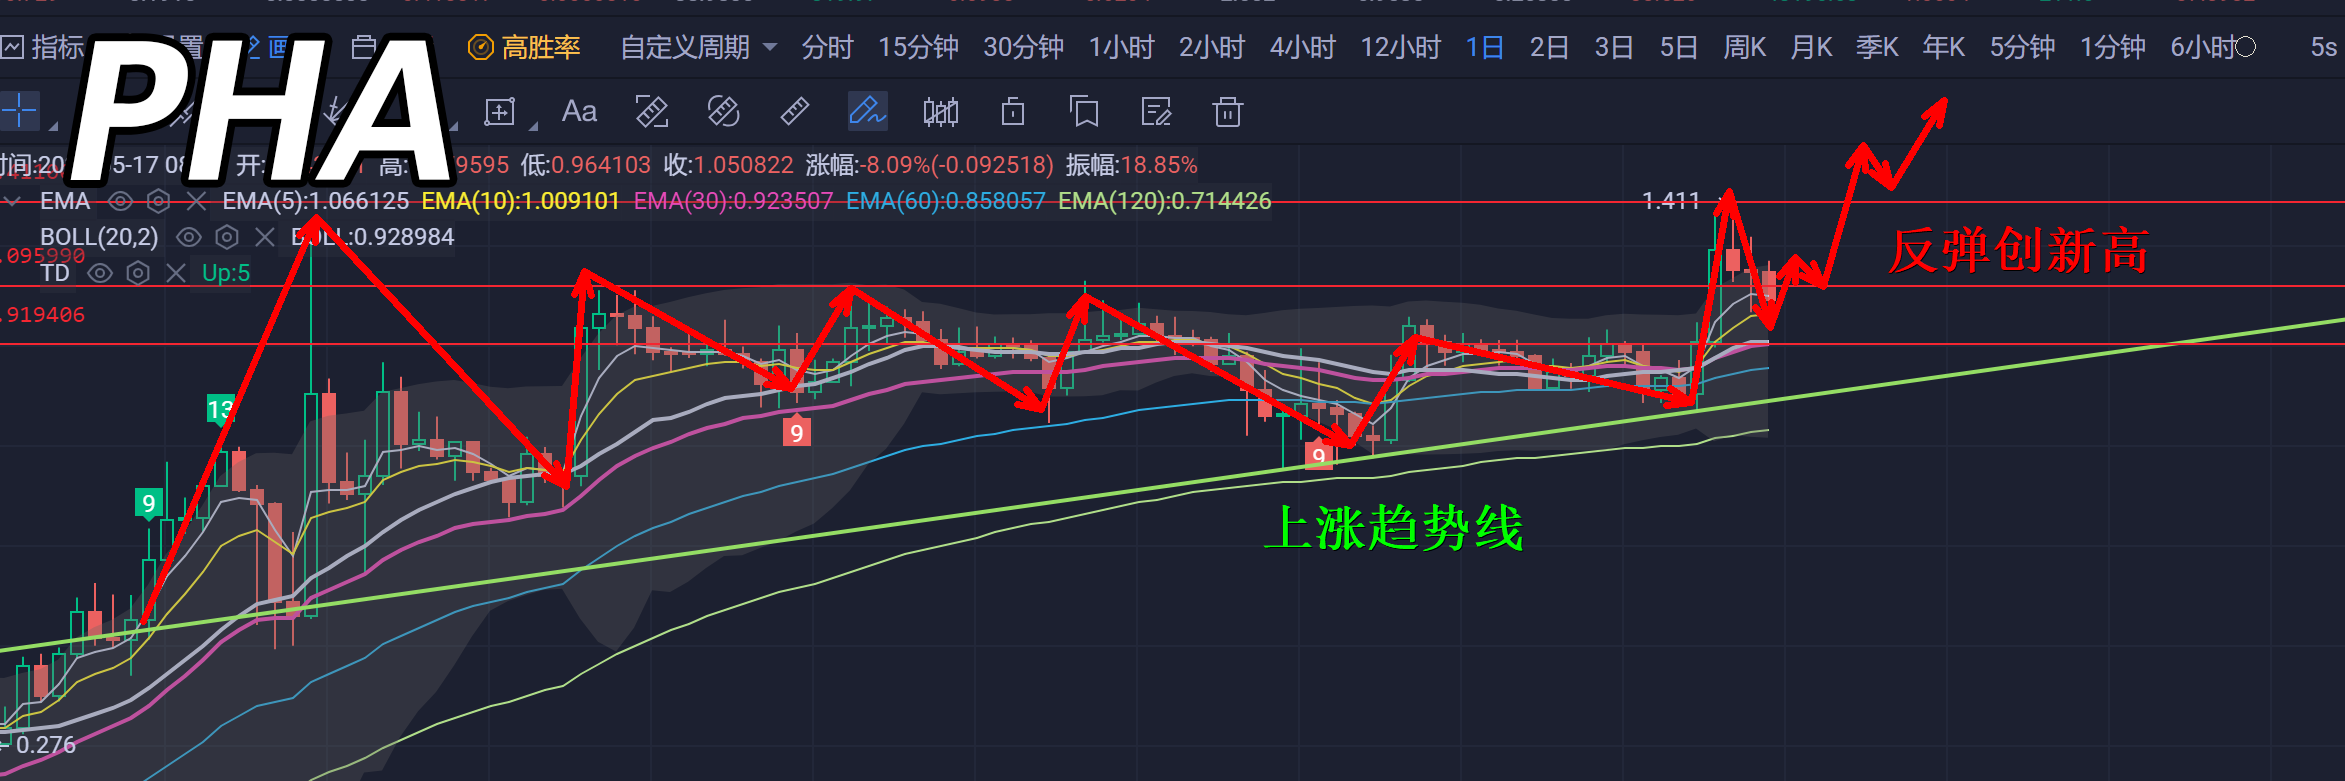Select the plain ruler measuring tool

795,112
